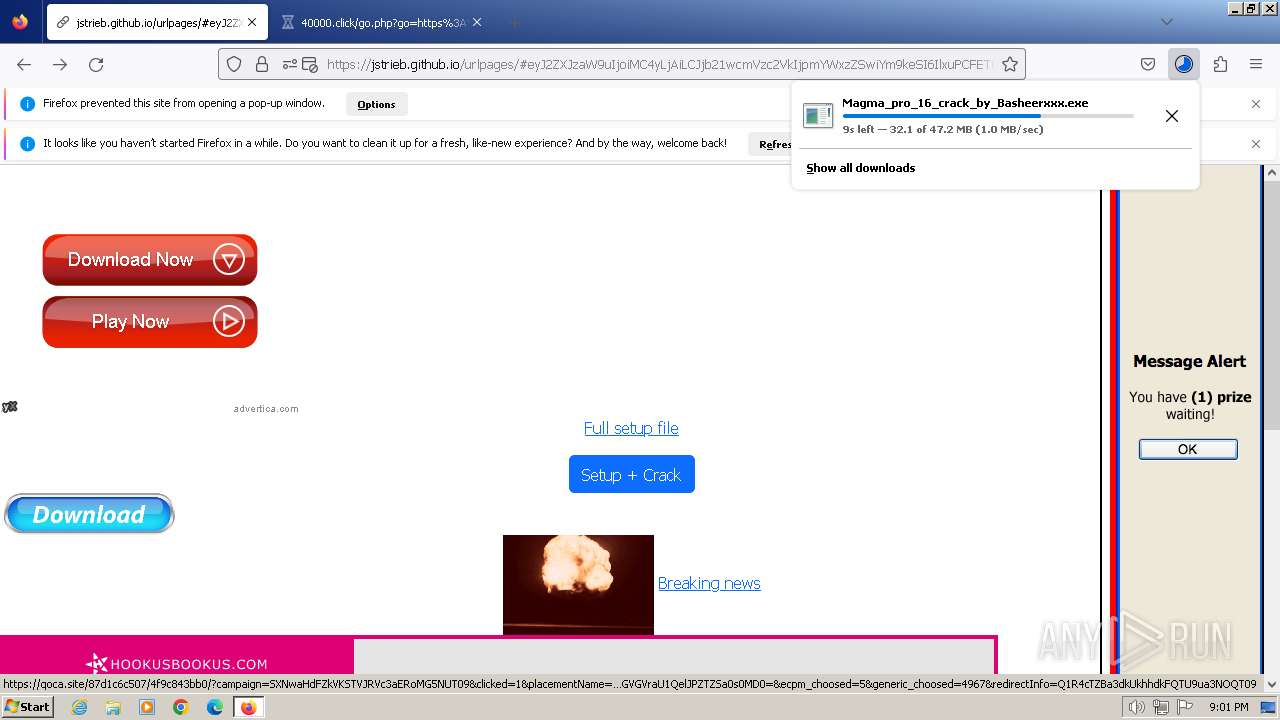Click the download progress bar

tap(988, 116)
